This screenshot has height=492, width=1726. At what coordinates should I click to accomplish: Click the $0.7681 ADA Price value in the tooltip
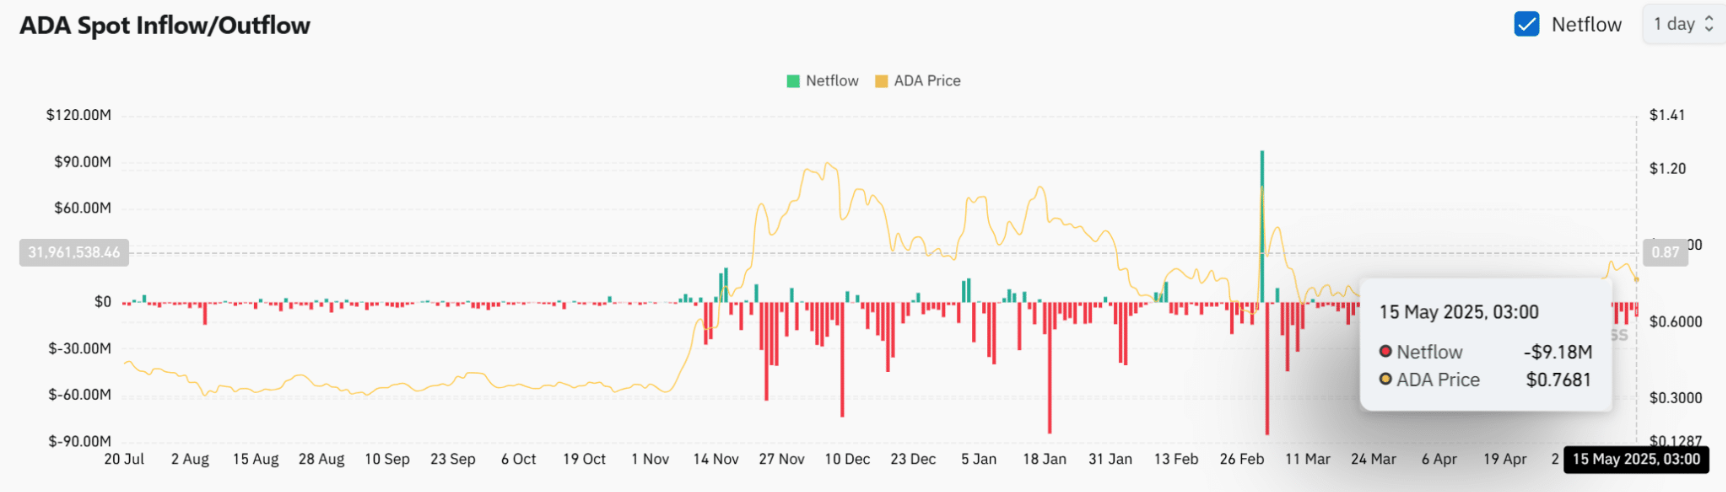coord(1558,380)
